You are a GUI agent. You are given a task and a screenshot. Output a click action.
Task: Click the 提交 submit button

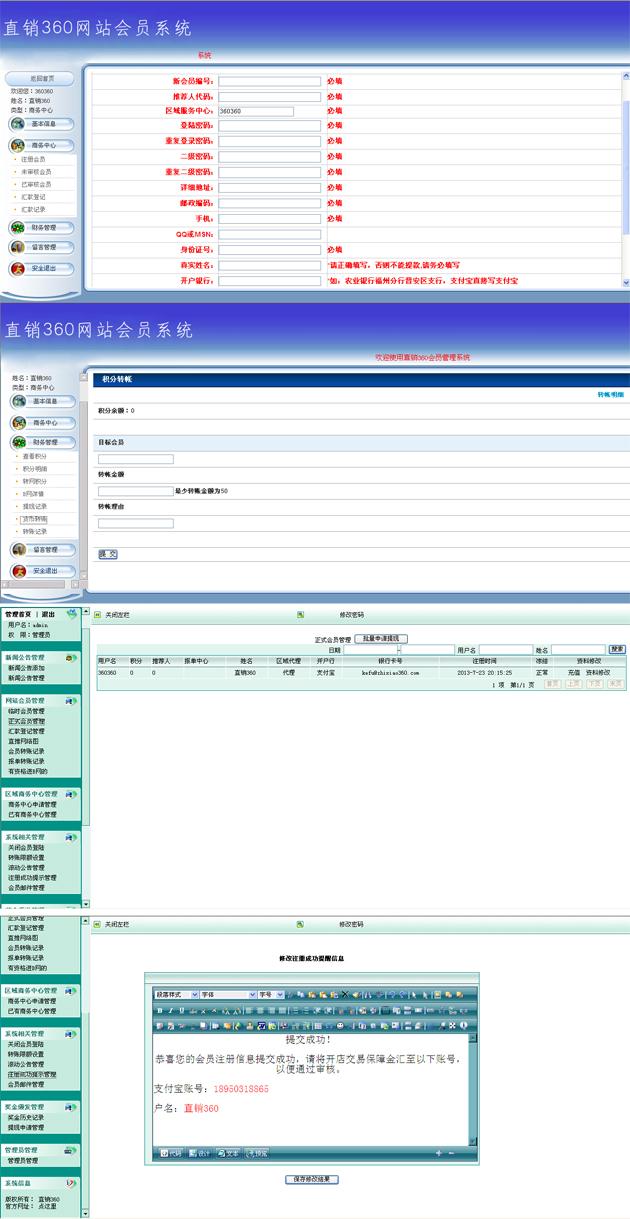tap(107, 554)
